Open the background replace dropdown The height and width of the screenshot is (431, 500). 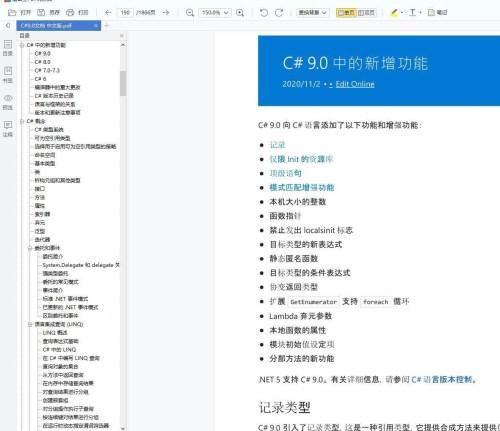(312, 13)
